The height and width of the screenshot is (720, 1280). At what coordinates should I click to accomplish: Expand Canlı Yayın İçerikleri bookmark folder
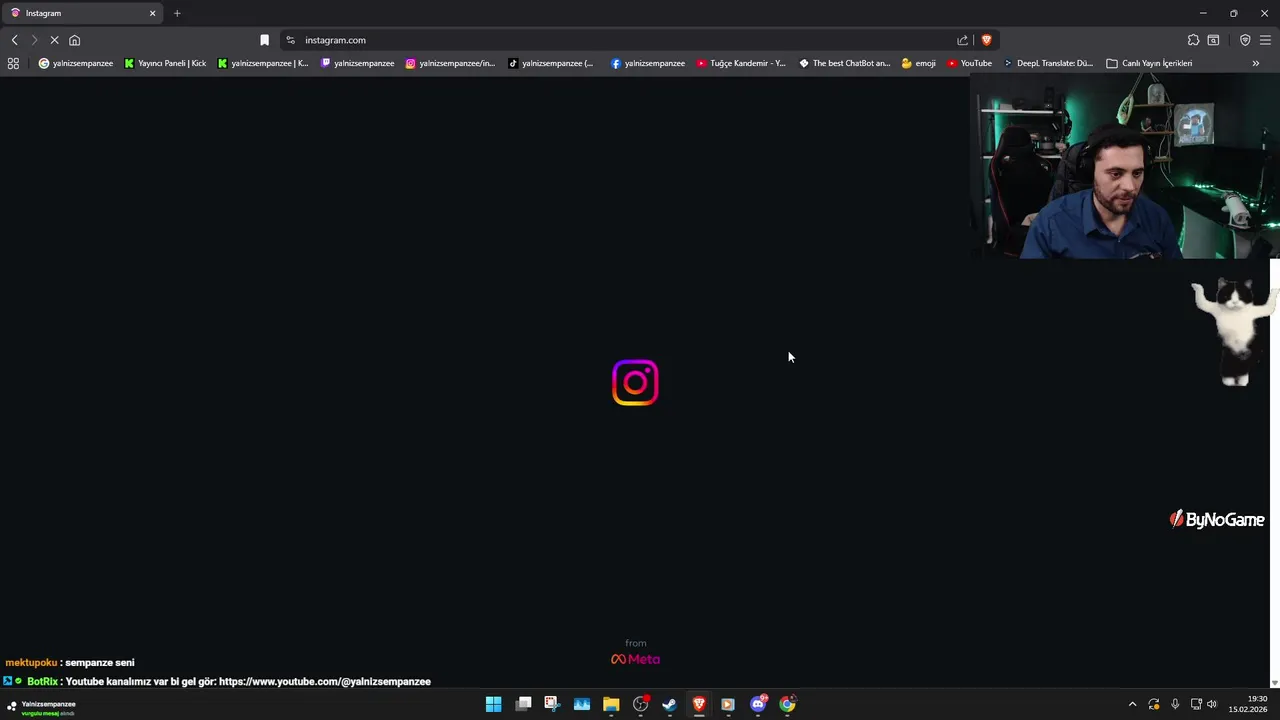(x=1149, y=63)
